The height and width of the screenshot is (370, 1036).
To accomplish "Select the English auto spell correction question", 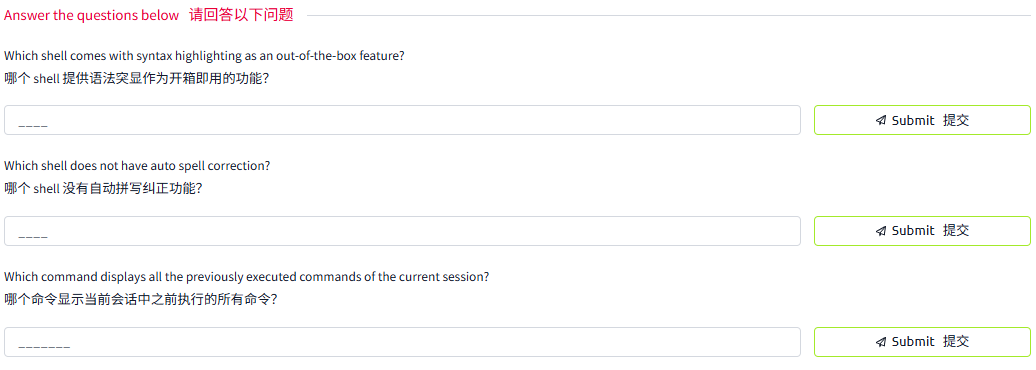I will pyautogui.click(x=137, y=165).
